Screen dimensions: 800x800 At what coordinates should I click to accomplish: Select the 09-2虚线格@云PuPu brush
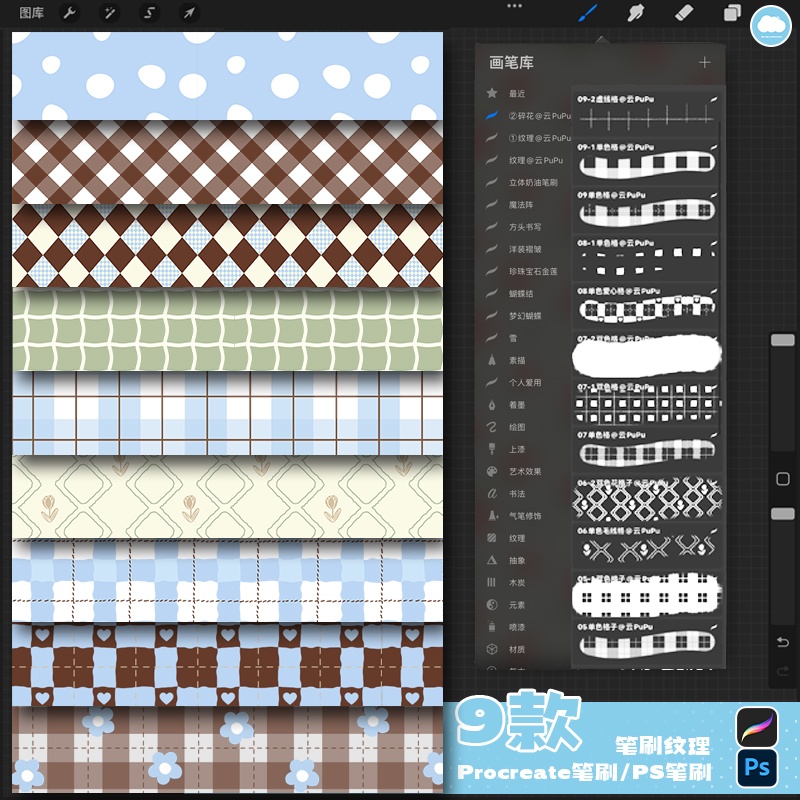click(646, 113)
